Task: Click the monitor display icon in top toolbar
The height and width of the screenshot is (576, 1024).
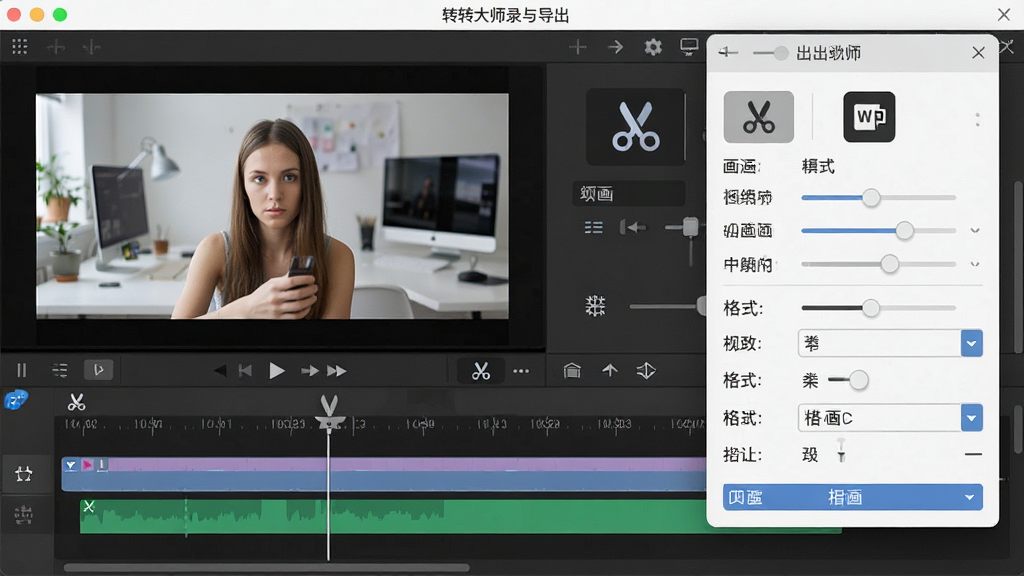Action: [689, 46]
